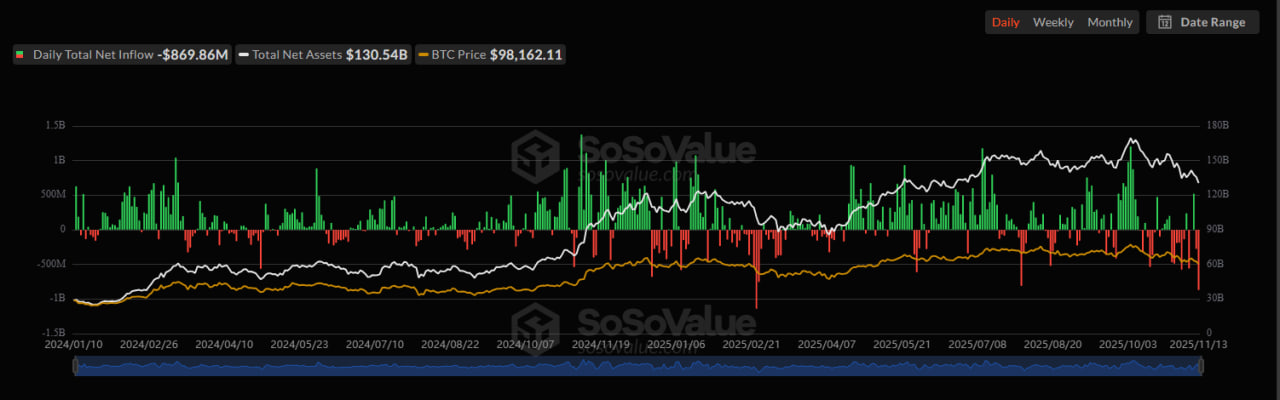Switch to the Daily view
1280x400 pixels.
(1005, 22)
